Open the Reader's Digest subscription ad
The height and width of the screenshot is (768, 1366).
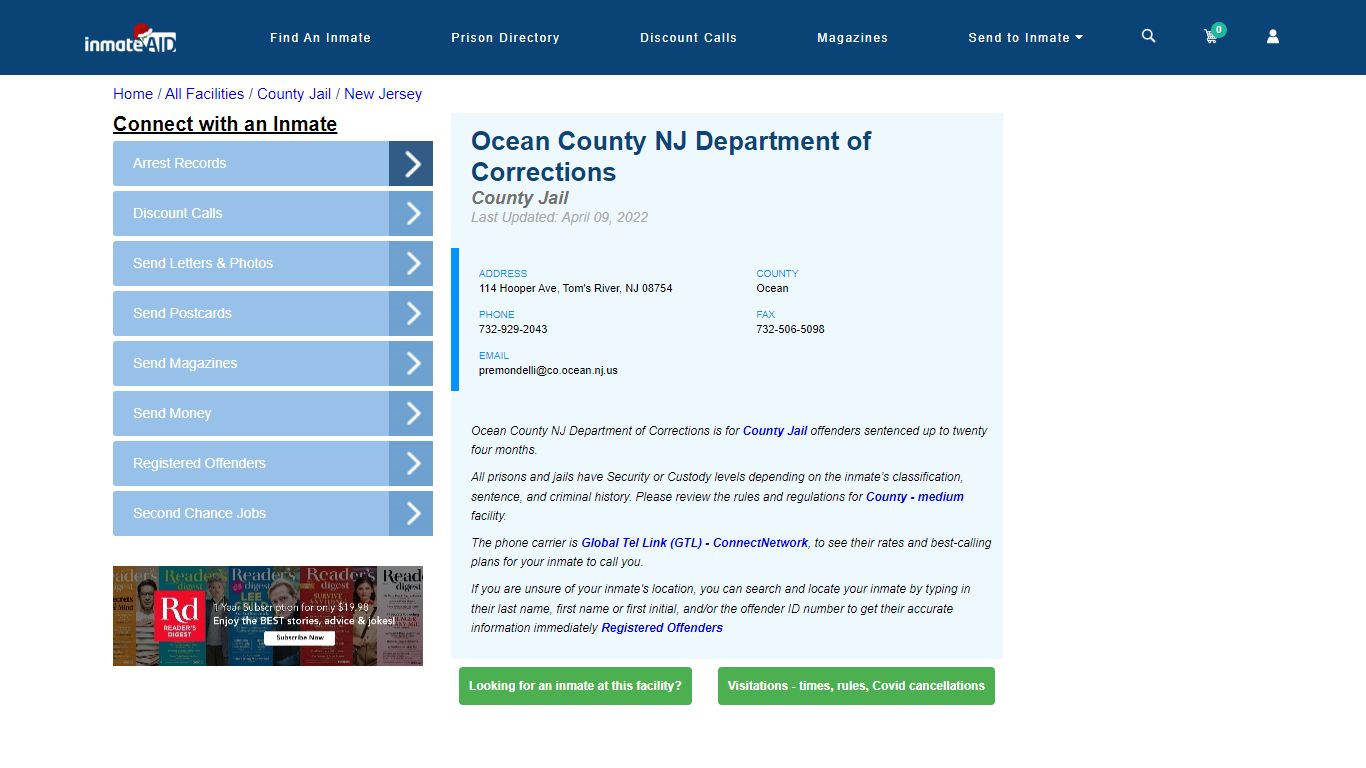pos(268,616)
